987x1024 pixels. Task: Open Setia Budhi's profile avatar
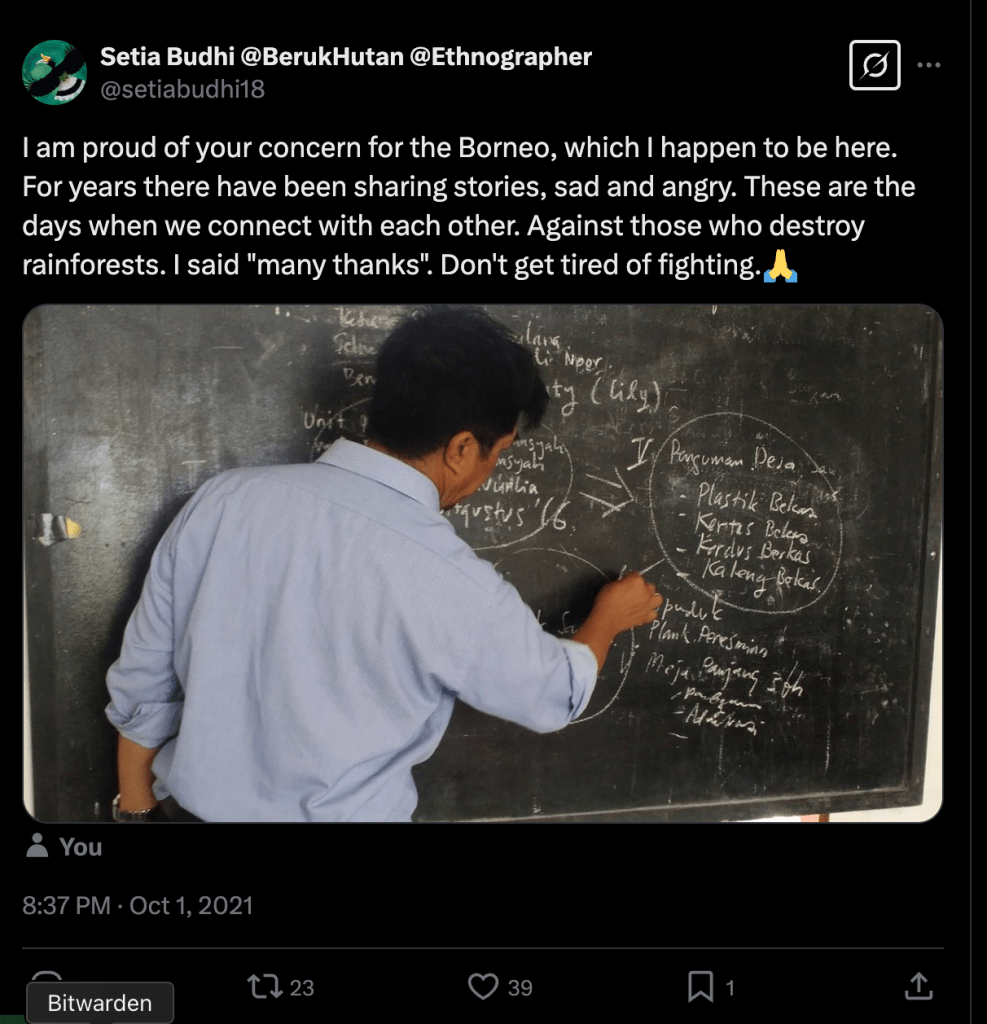54,72
